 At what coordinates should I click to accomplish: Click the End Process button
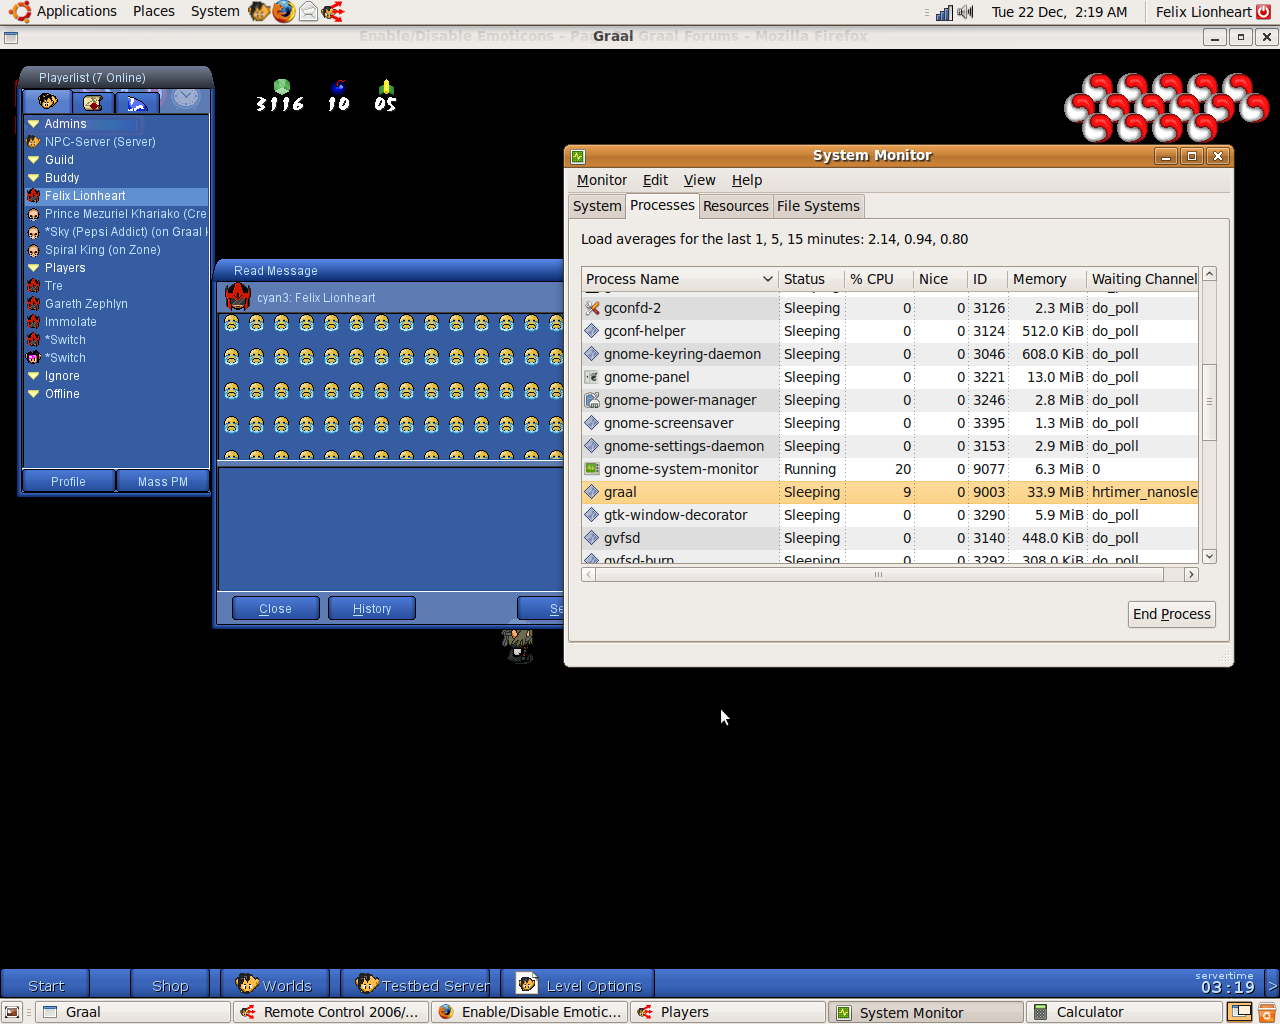(x=1171, y=614)
